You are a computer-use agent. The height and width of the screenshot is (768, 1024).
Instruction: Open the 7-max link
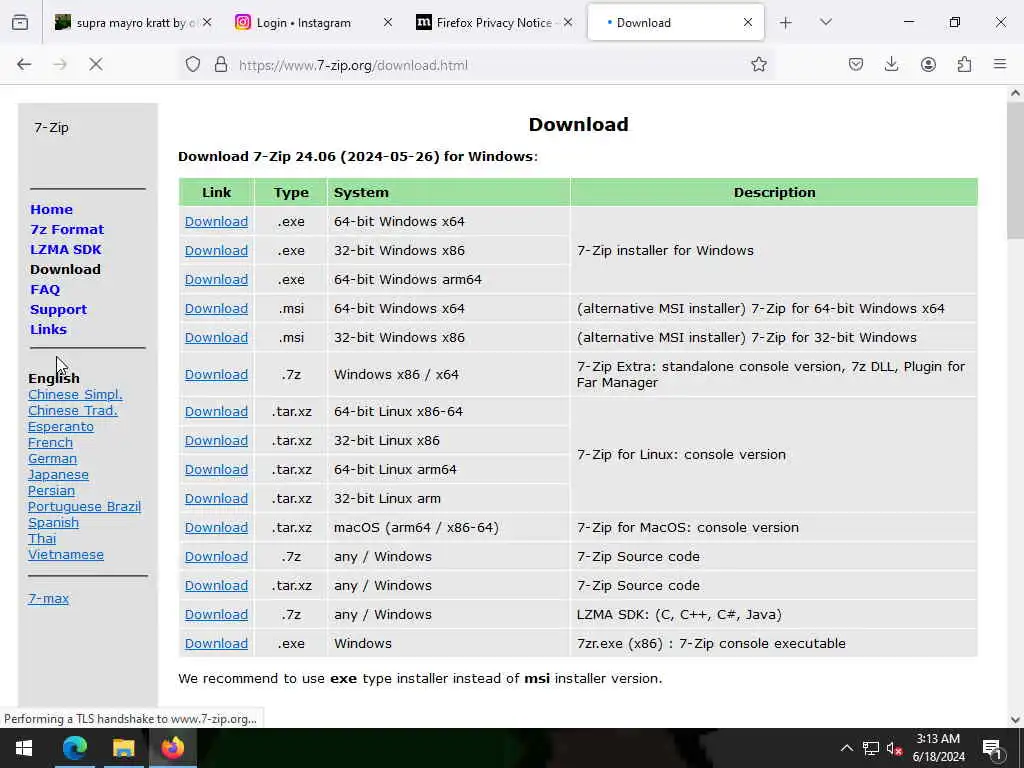click(x=48, y=598)
